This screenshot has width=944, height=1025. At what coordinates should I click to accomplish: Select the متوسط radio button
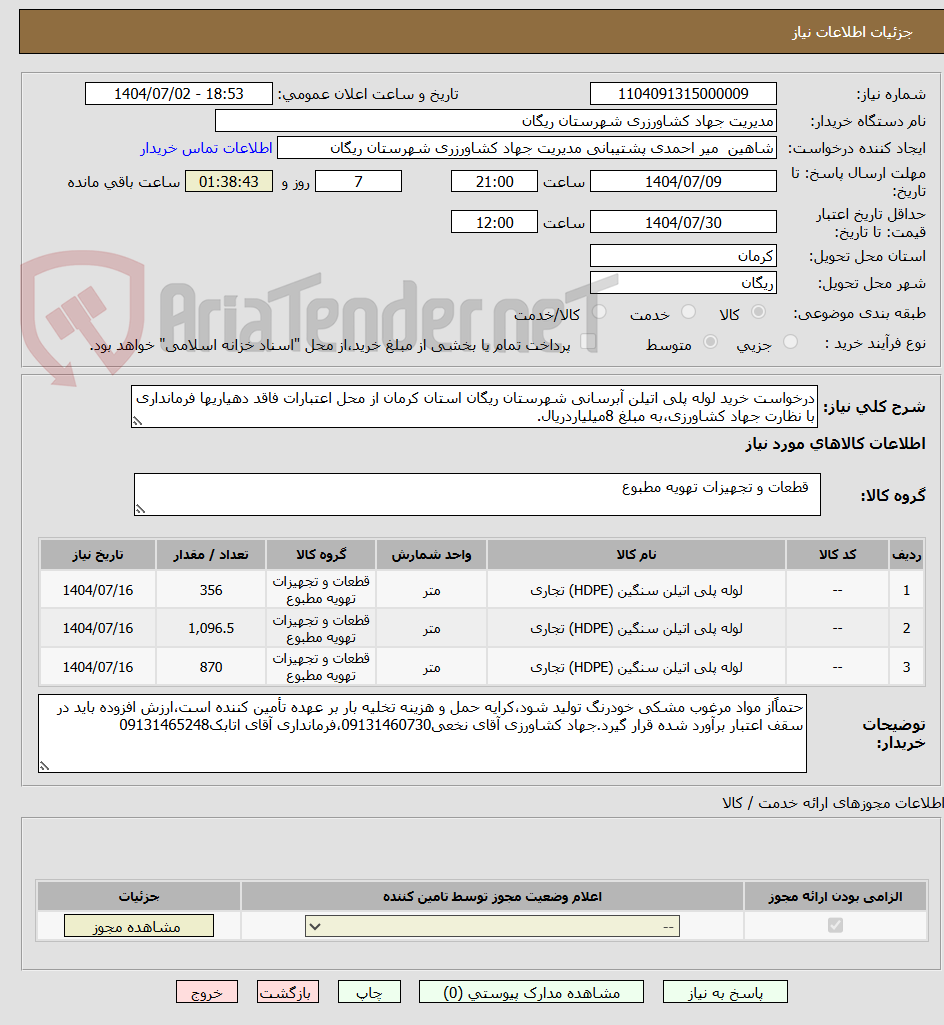[712, 341]
